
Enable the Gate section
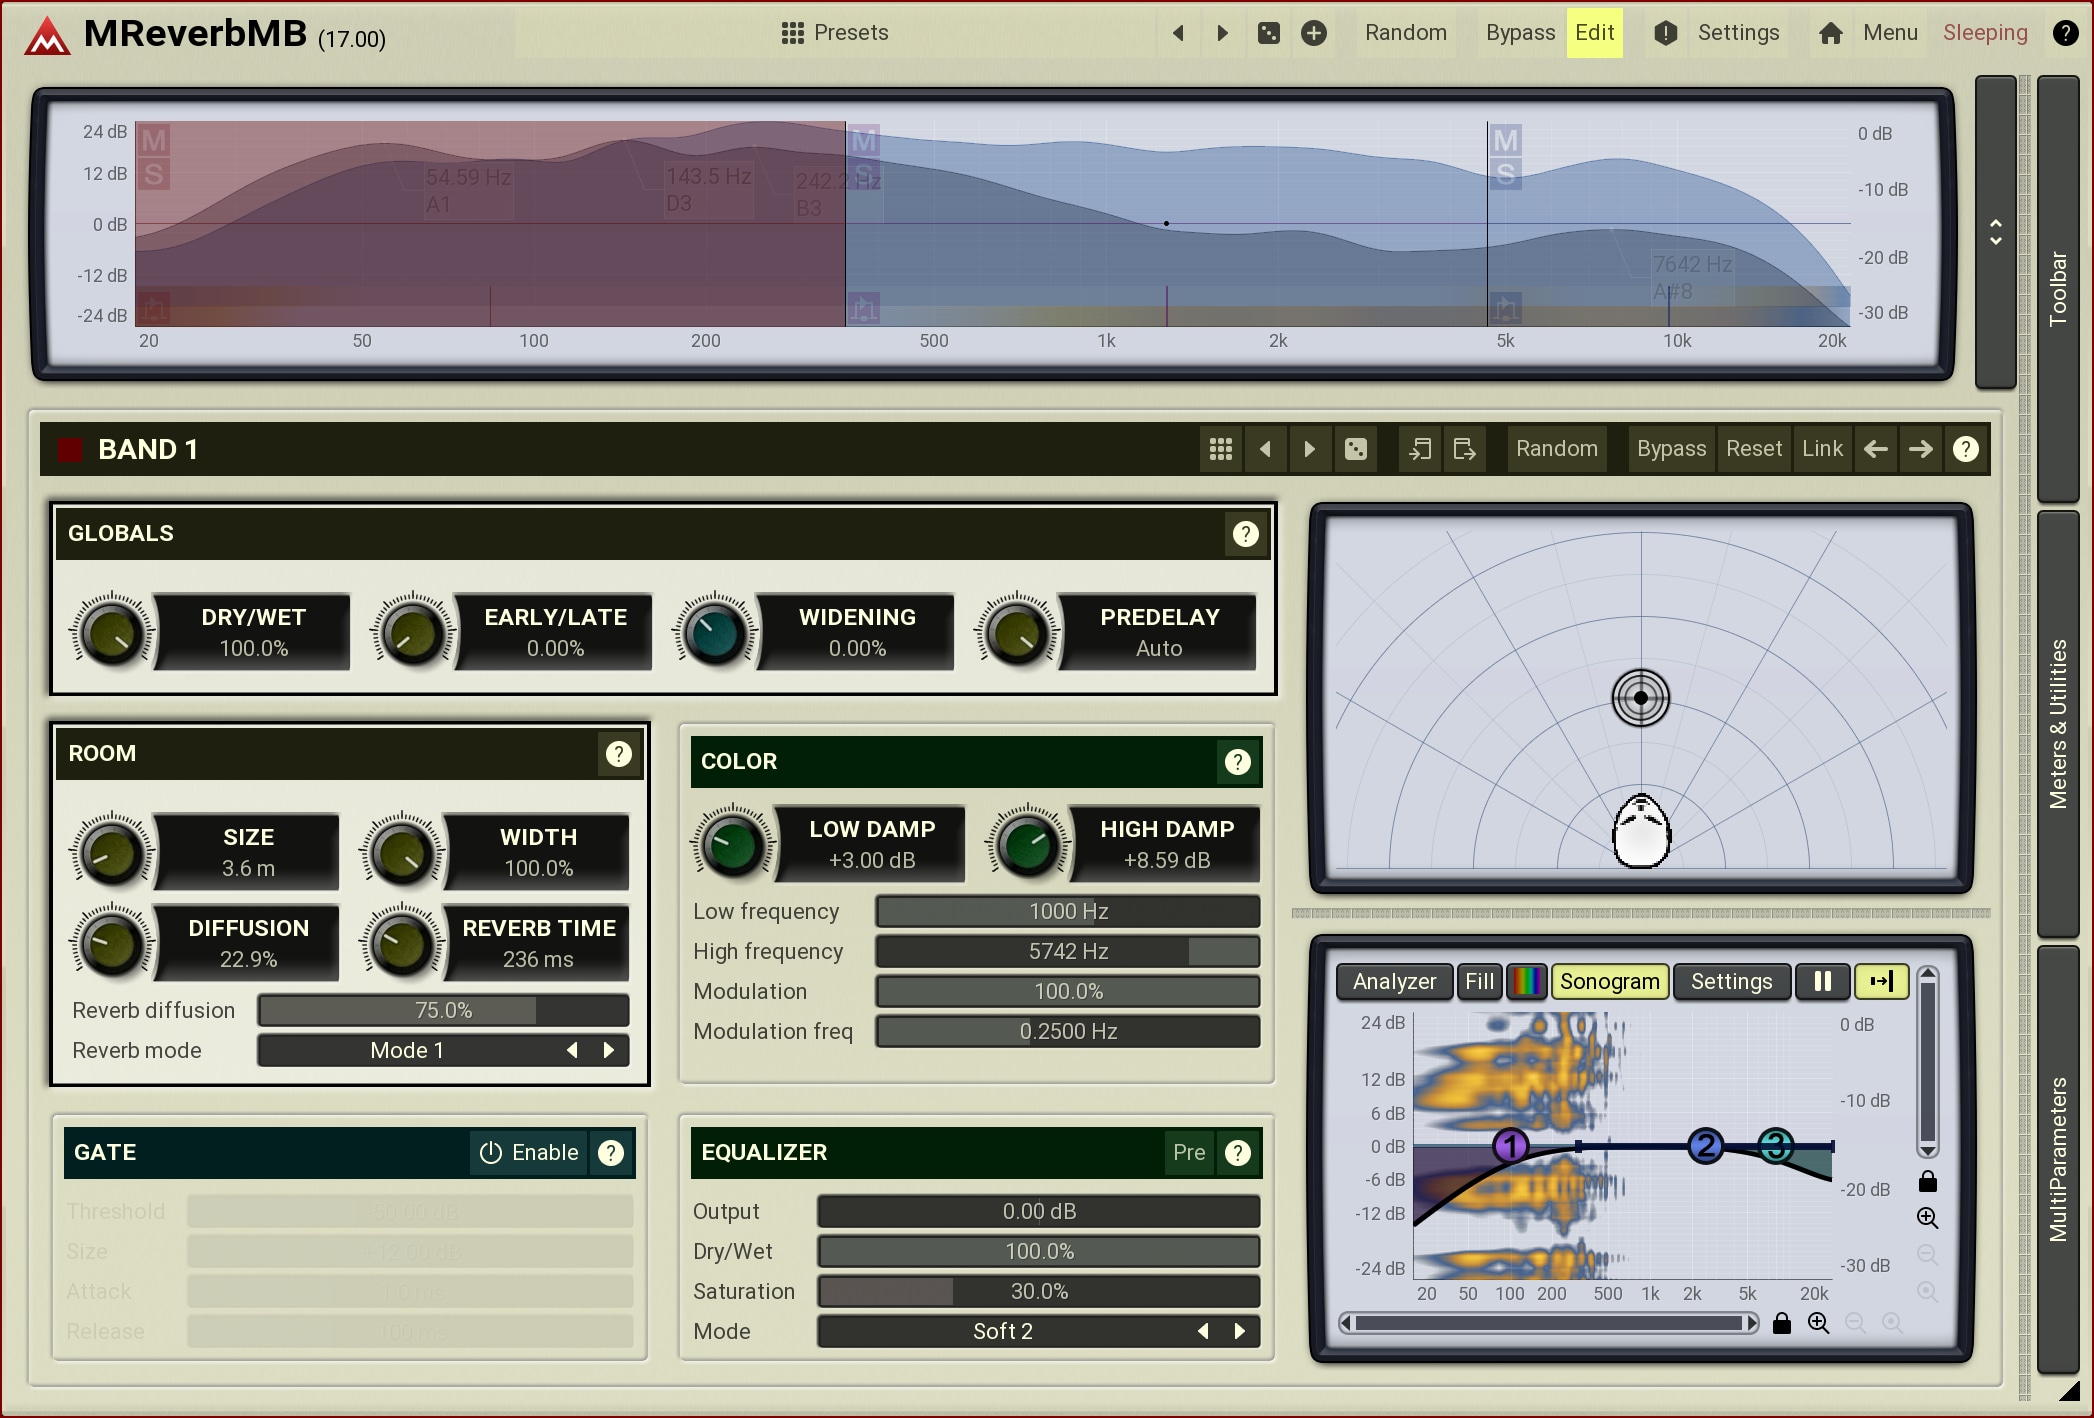click(529, 1152)
